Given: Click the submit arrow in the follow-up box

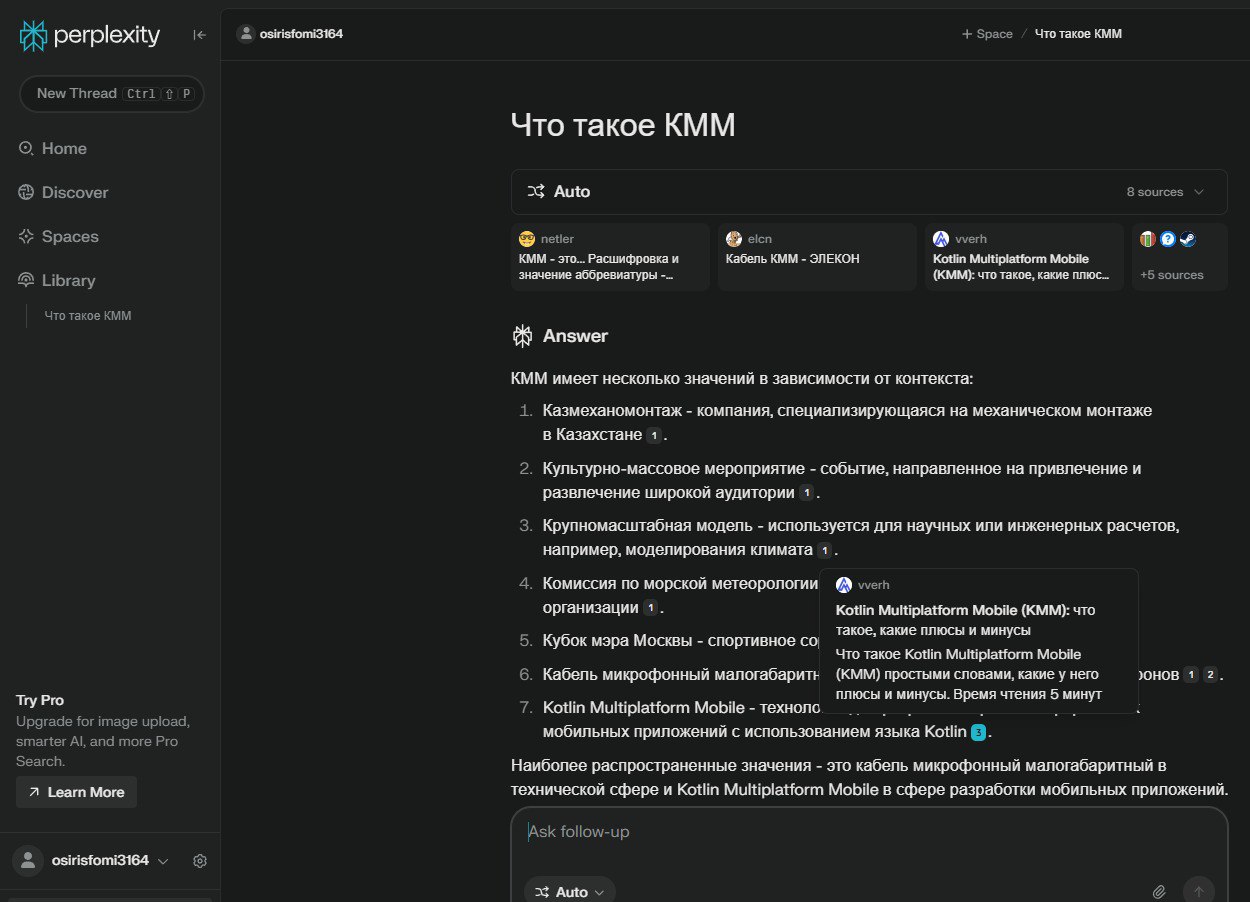Looking at the screenshot, I should pos(1198,890).
